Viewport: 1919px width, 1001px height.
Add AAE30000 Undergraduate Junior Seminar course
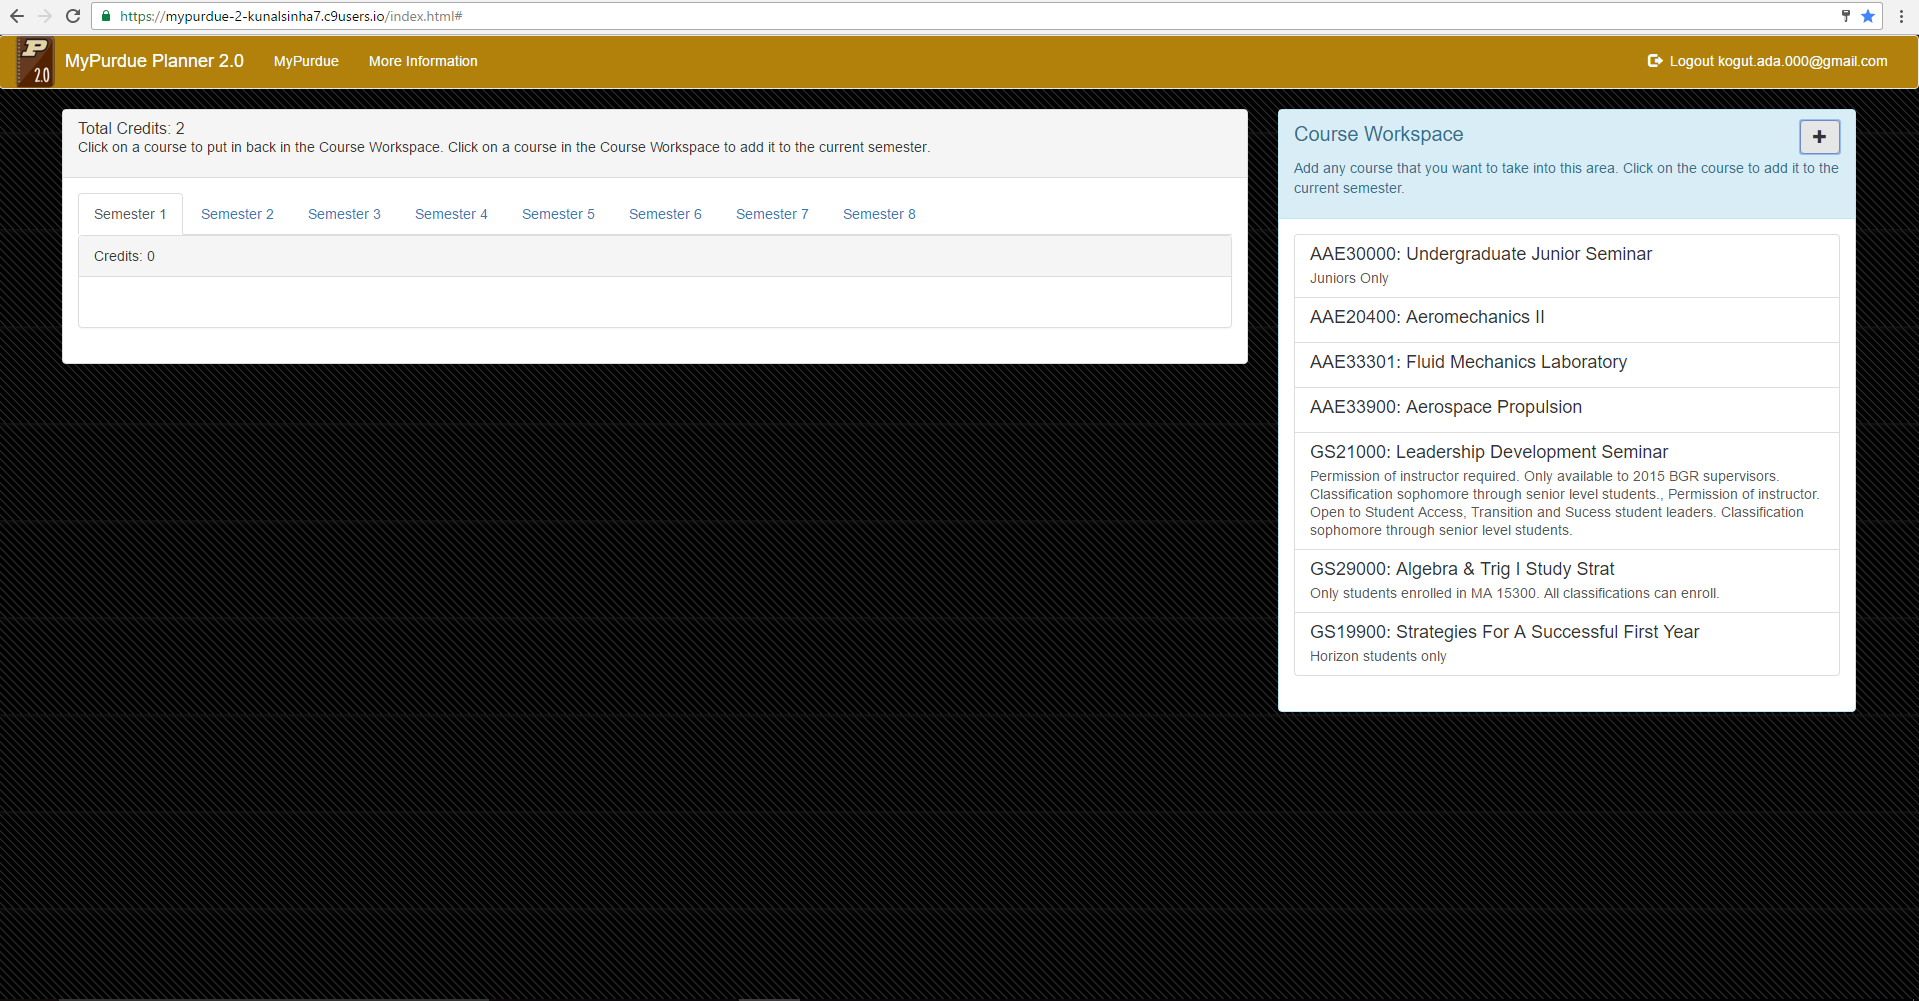click(1566, 266)
